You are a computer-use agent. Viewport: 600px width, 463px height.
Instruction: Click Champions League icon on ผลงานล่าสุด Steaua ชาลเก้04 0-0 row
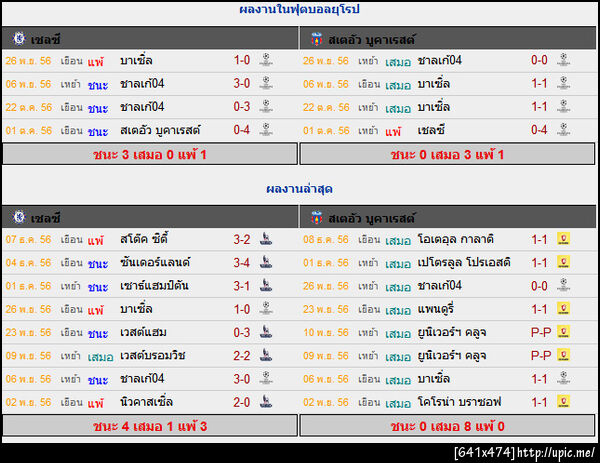click(x=564, y=286)
